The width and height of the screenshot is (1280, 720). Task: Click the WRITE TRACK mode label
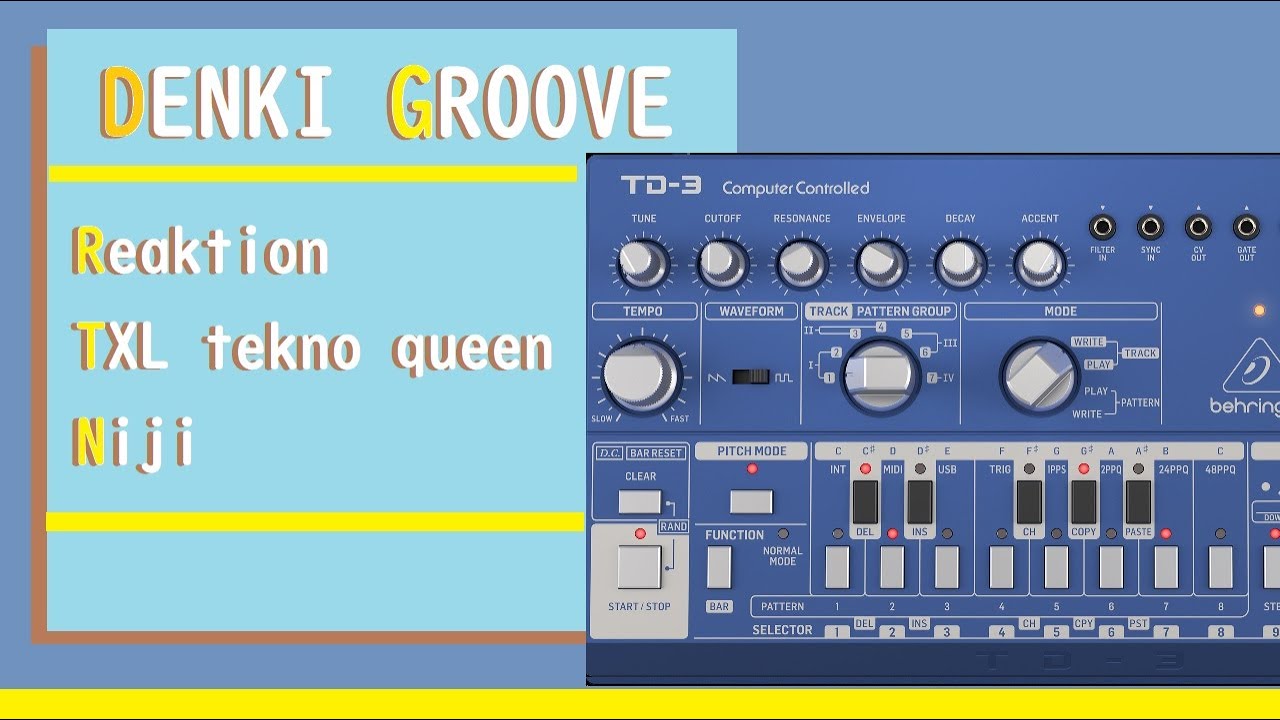1089,342
